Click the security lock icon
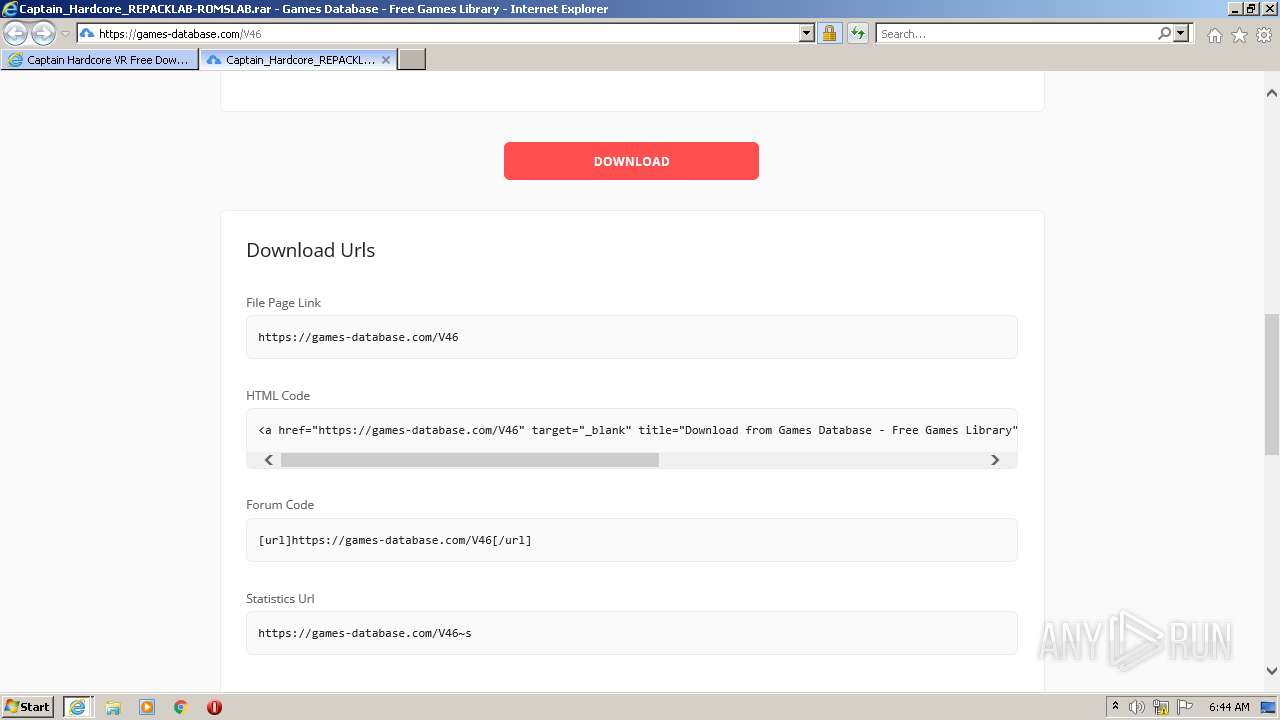The height and width of the screenshot is (720, 1280). pyautogui.click(x=829, y=34)
